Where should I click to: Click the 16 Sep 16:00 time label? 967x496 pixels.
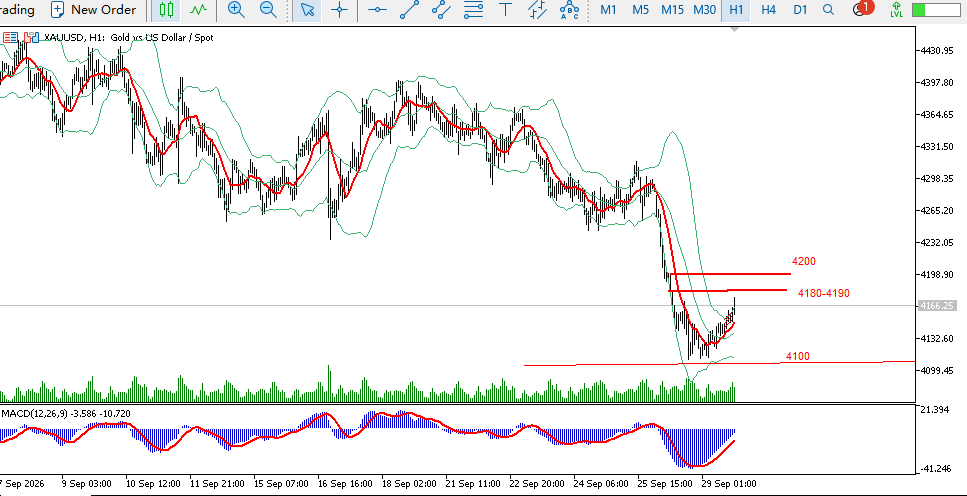tap(344, 483)
